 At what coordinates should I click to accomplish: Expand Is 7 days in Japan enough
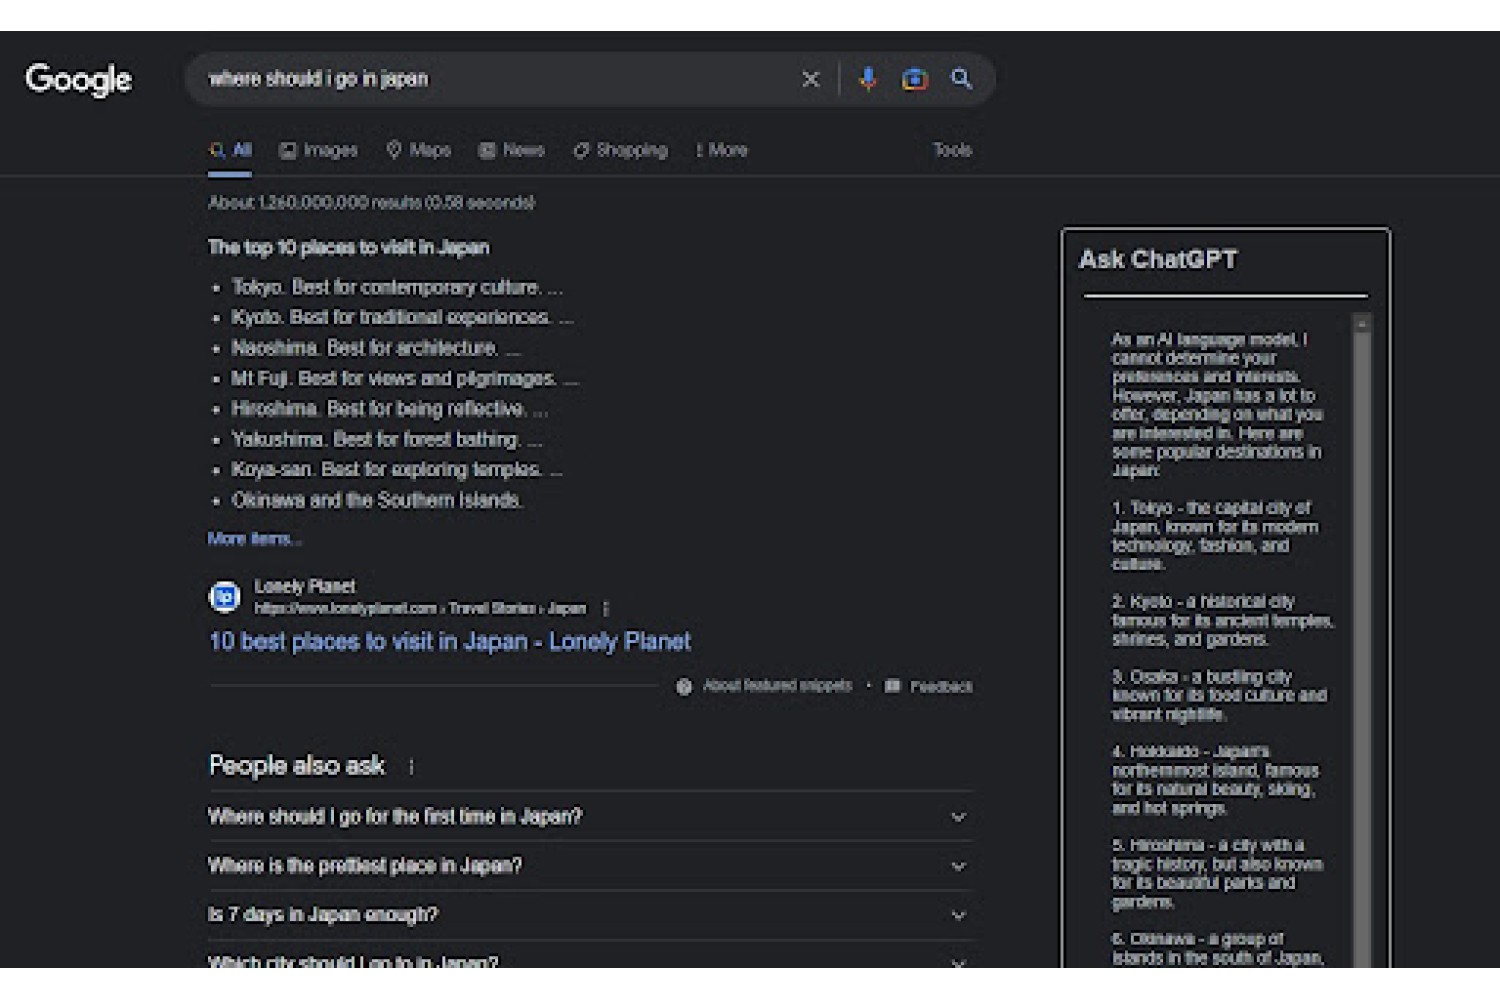coord(590,915)
